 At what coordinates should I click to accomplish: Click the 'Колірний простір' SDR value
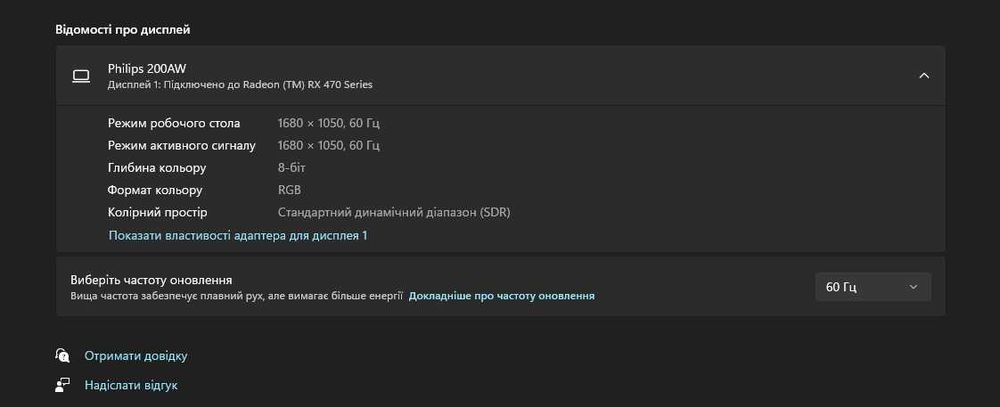pos(393,212)
